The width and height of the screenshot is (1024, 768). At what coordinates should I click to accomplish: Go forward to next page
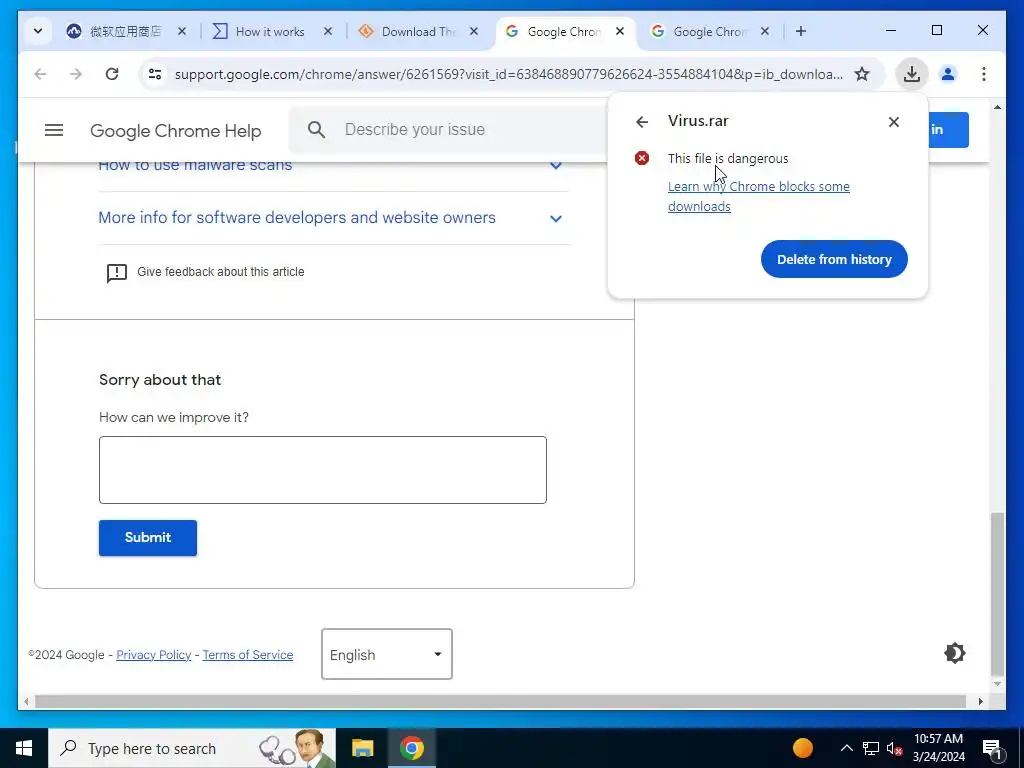(76, 74)
